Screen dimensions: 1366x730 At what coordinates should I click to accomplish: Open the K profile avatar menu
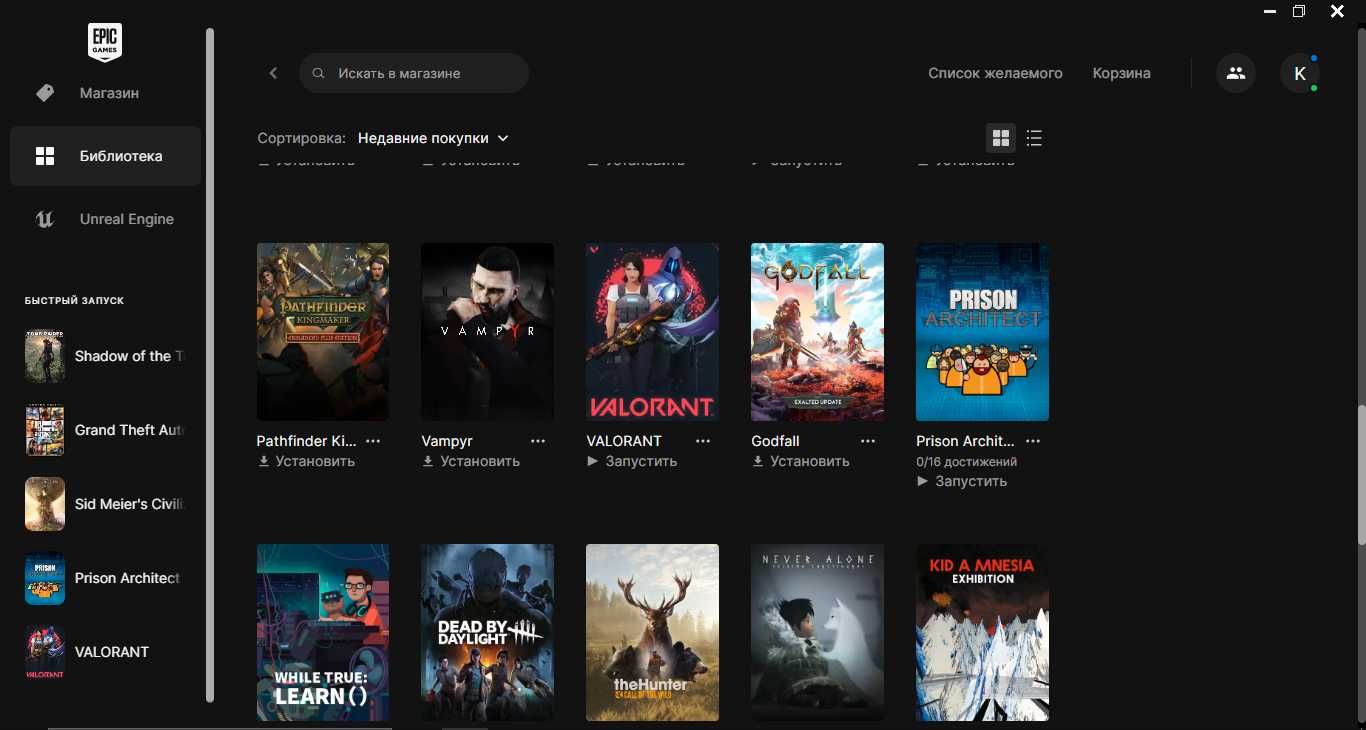pyautogui.click(x=1300, y=73)
